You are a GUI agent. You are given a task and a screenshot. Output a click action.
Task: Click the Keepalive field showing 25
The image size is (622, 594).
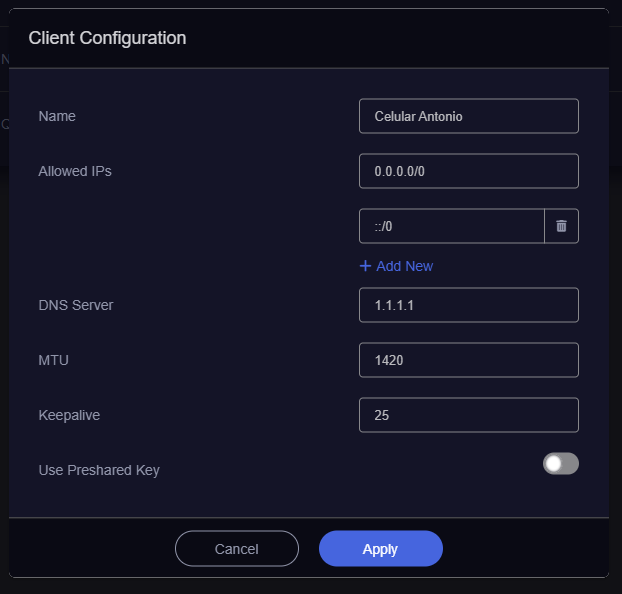coord(468,415)
